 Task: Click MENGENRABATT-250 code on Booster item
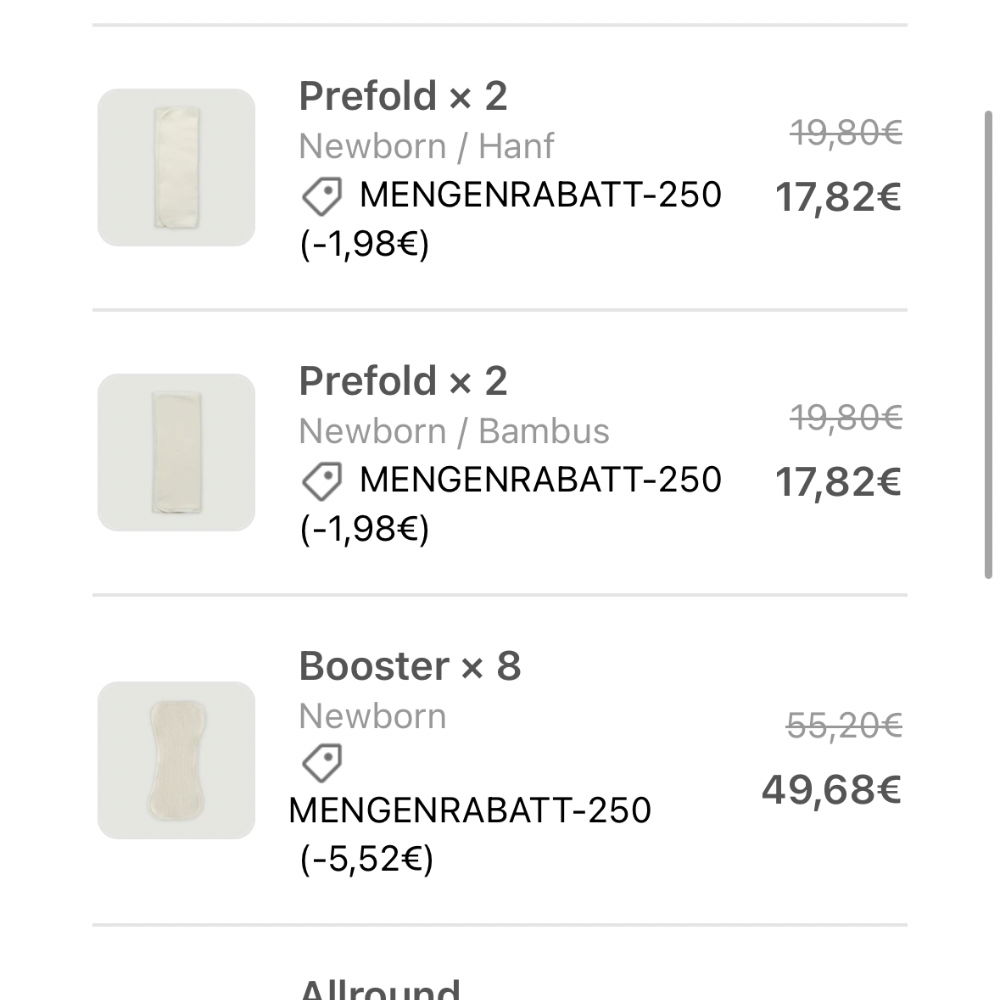[470, 810]
